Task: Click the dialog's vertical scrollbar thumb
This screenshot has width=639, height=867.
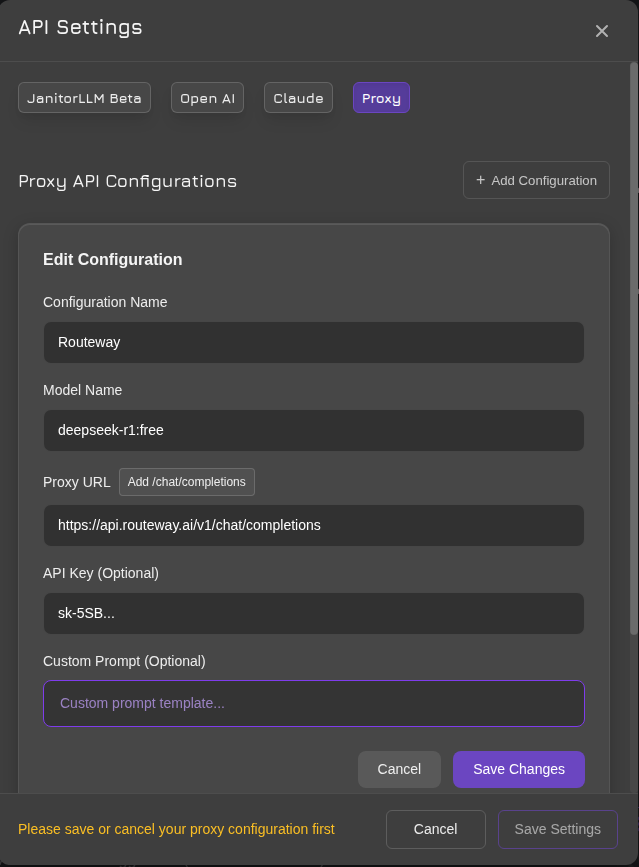Action: tap(633, 350)
